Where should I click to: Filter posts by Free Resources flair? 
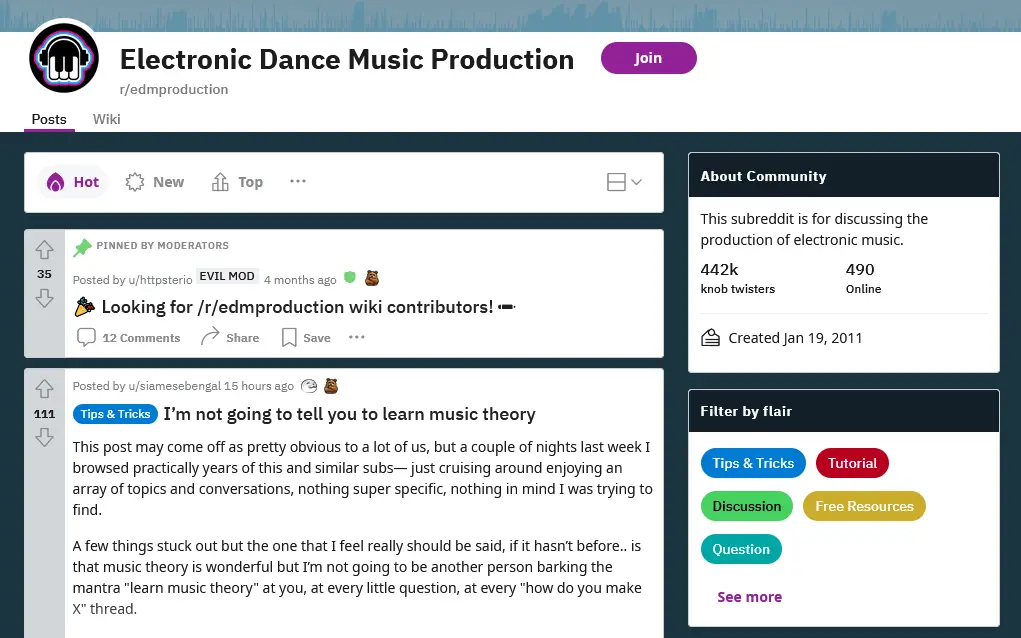[x=865, y=506]
